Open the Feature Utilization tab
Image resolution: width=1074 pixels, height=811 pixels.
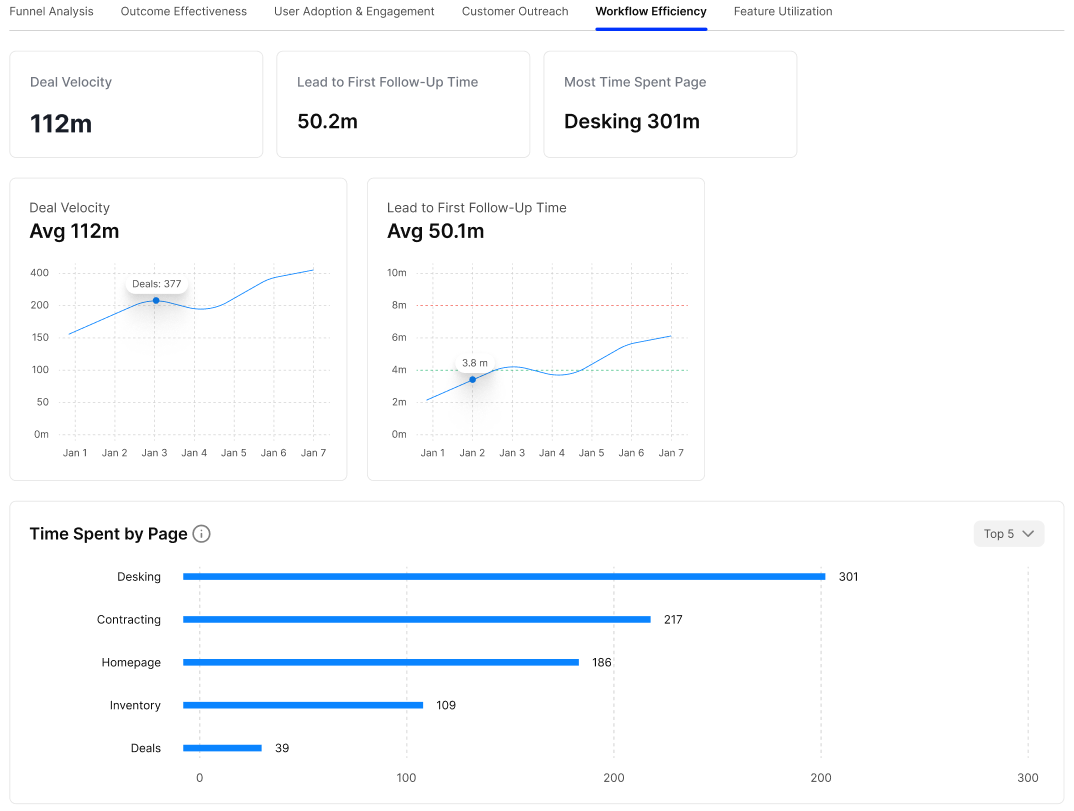click(783, 12)
